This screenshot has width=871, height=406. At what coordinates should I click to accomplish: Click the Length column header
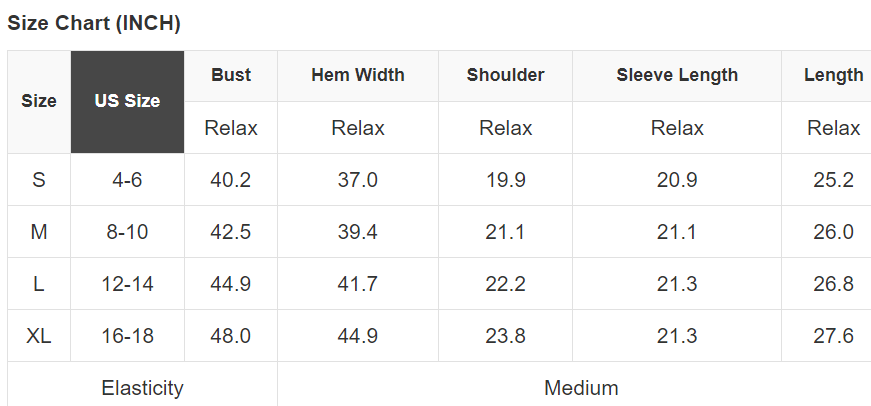click(x=833, y=75)
